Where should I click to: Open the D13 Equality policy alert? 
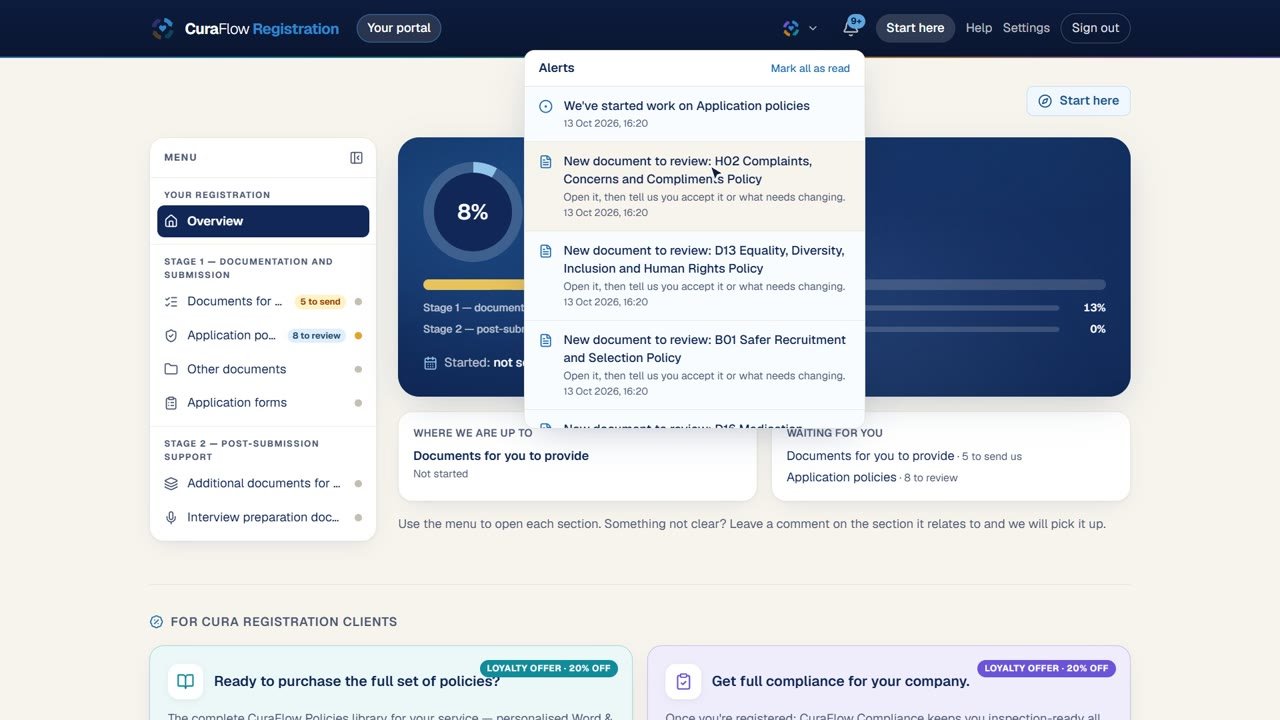(x=694, y=276)
